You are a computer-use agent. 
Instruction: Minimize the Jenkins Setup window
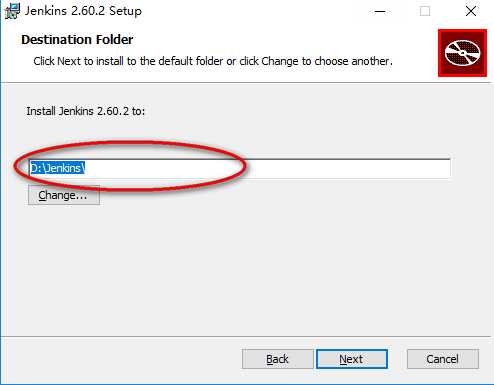(380, 11)
